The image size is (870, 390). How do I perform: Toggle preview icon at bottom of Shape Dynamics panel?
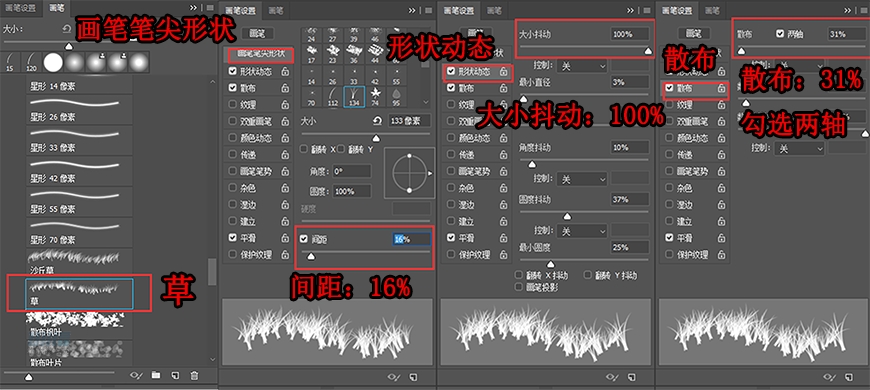point(612,378)
